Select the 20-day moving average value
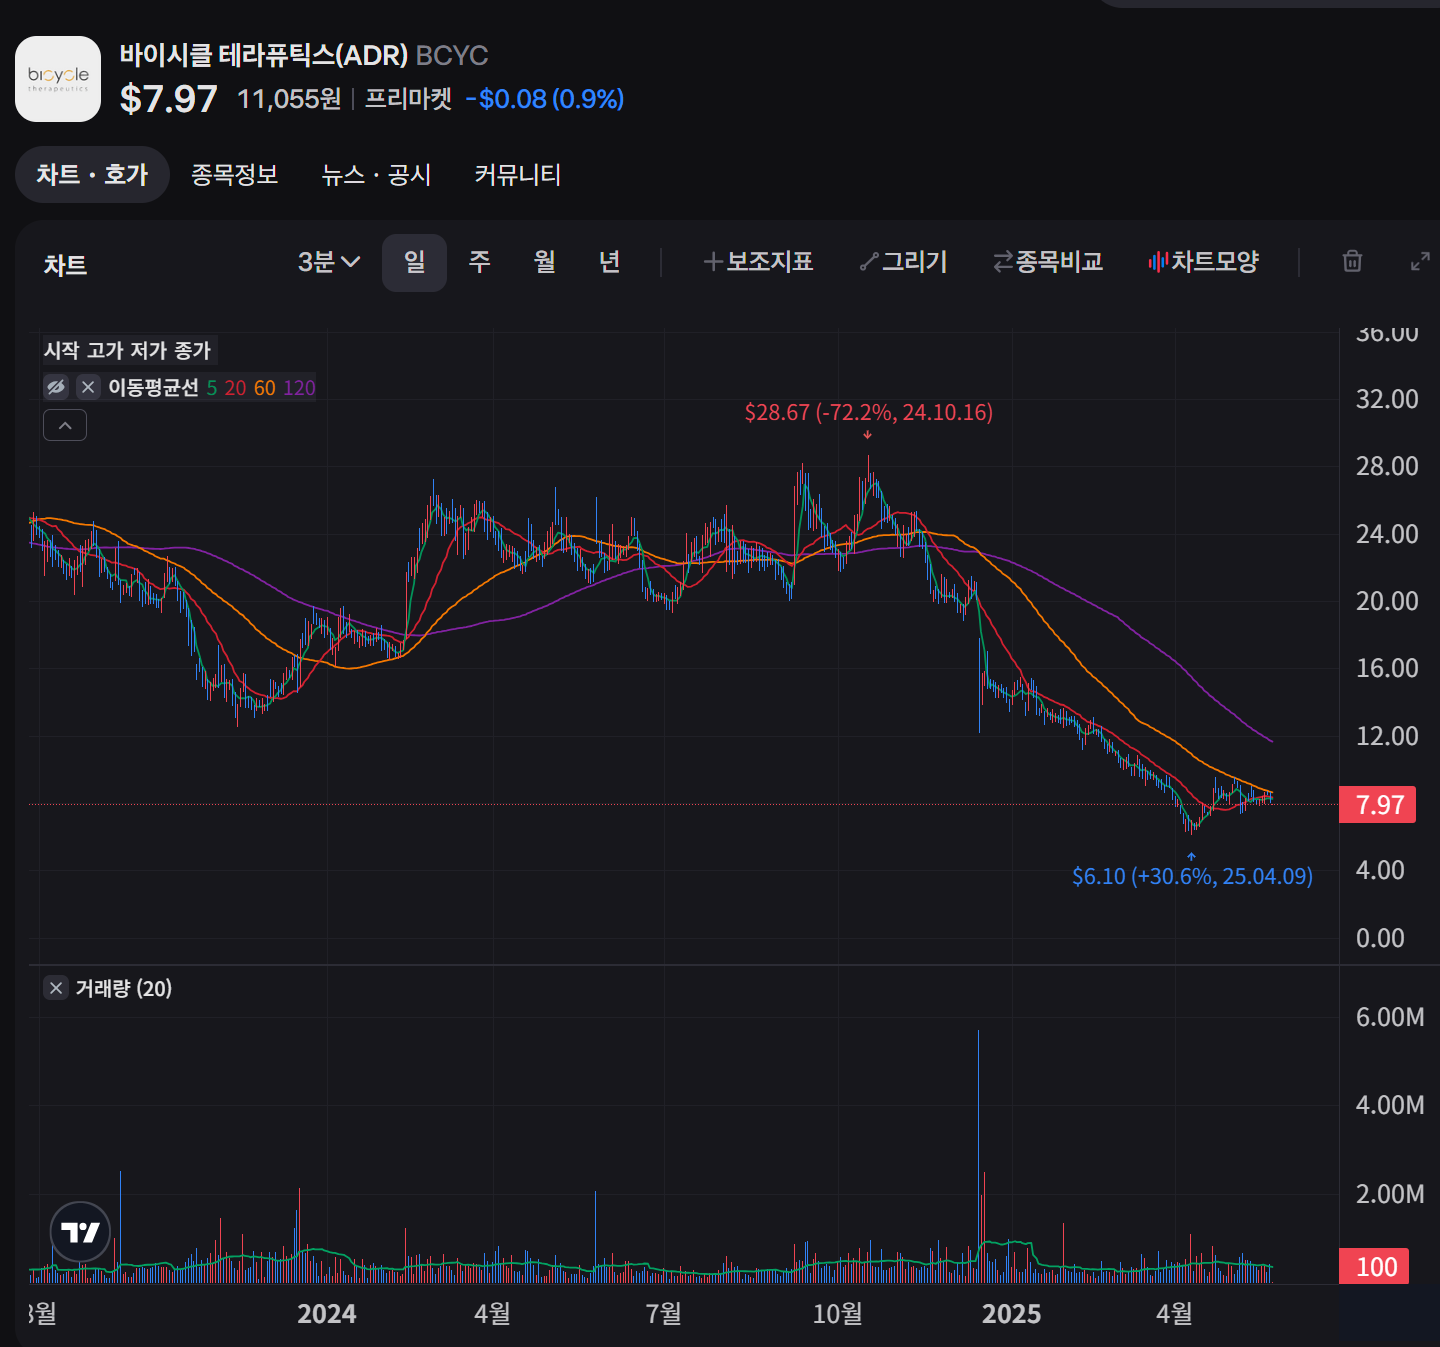This screenshot has height=1347, width=1440. click(x=235, y=388)
